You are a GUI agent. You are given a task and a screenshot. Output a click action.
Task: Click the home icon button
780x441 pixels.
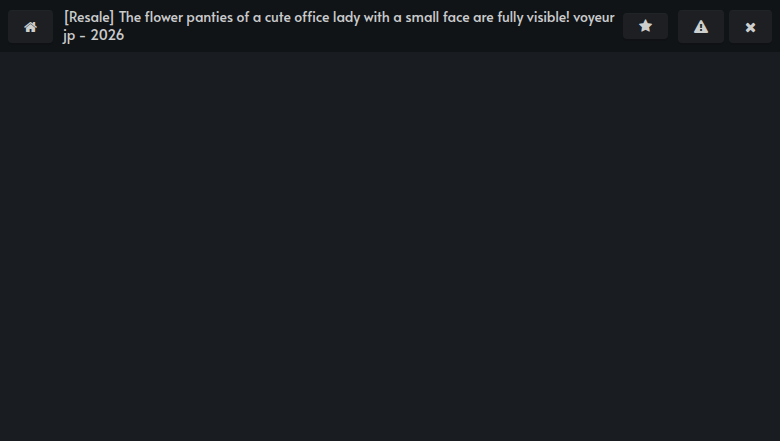click(30, 27)
